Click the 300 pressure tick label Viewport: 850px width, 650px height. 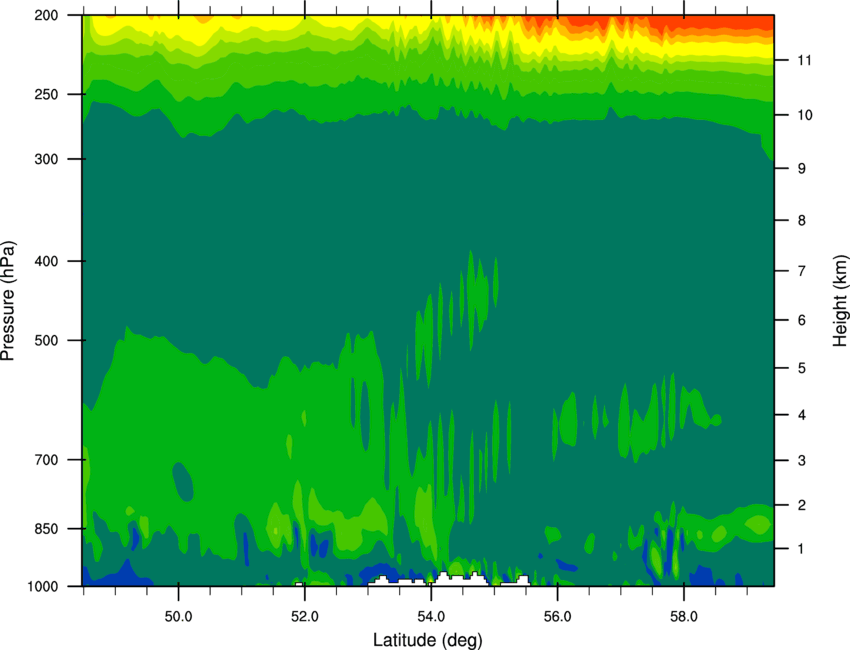click(x=46, y=159)
